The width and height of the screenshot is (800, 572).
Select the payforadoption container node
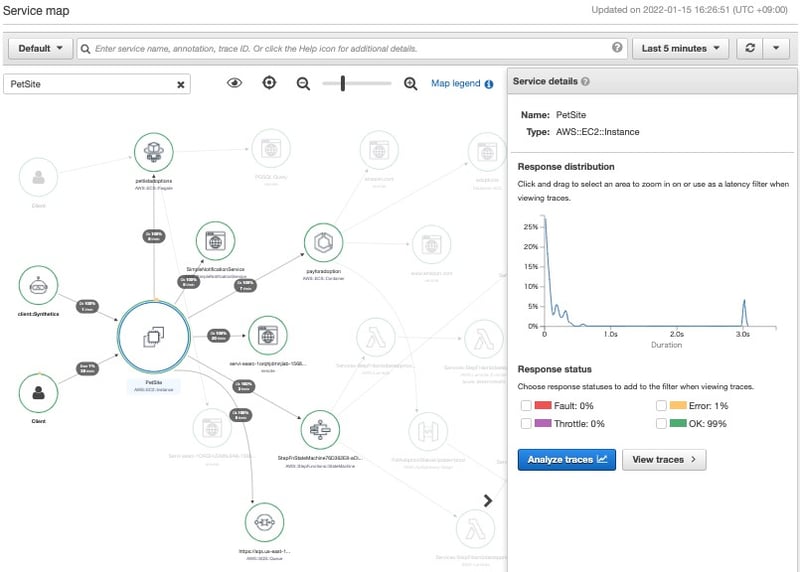pyautogui.click(x=323, y=243)
